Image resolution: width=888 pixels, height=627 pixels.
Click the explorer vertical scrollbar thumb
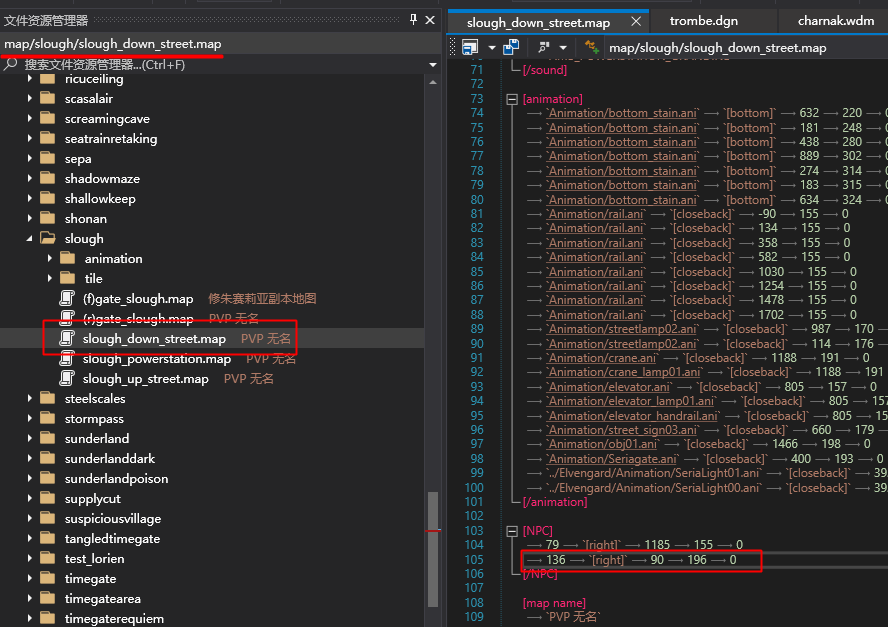click(x=433, y=548)
